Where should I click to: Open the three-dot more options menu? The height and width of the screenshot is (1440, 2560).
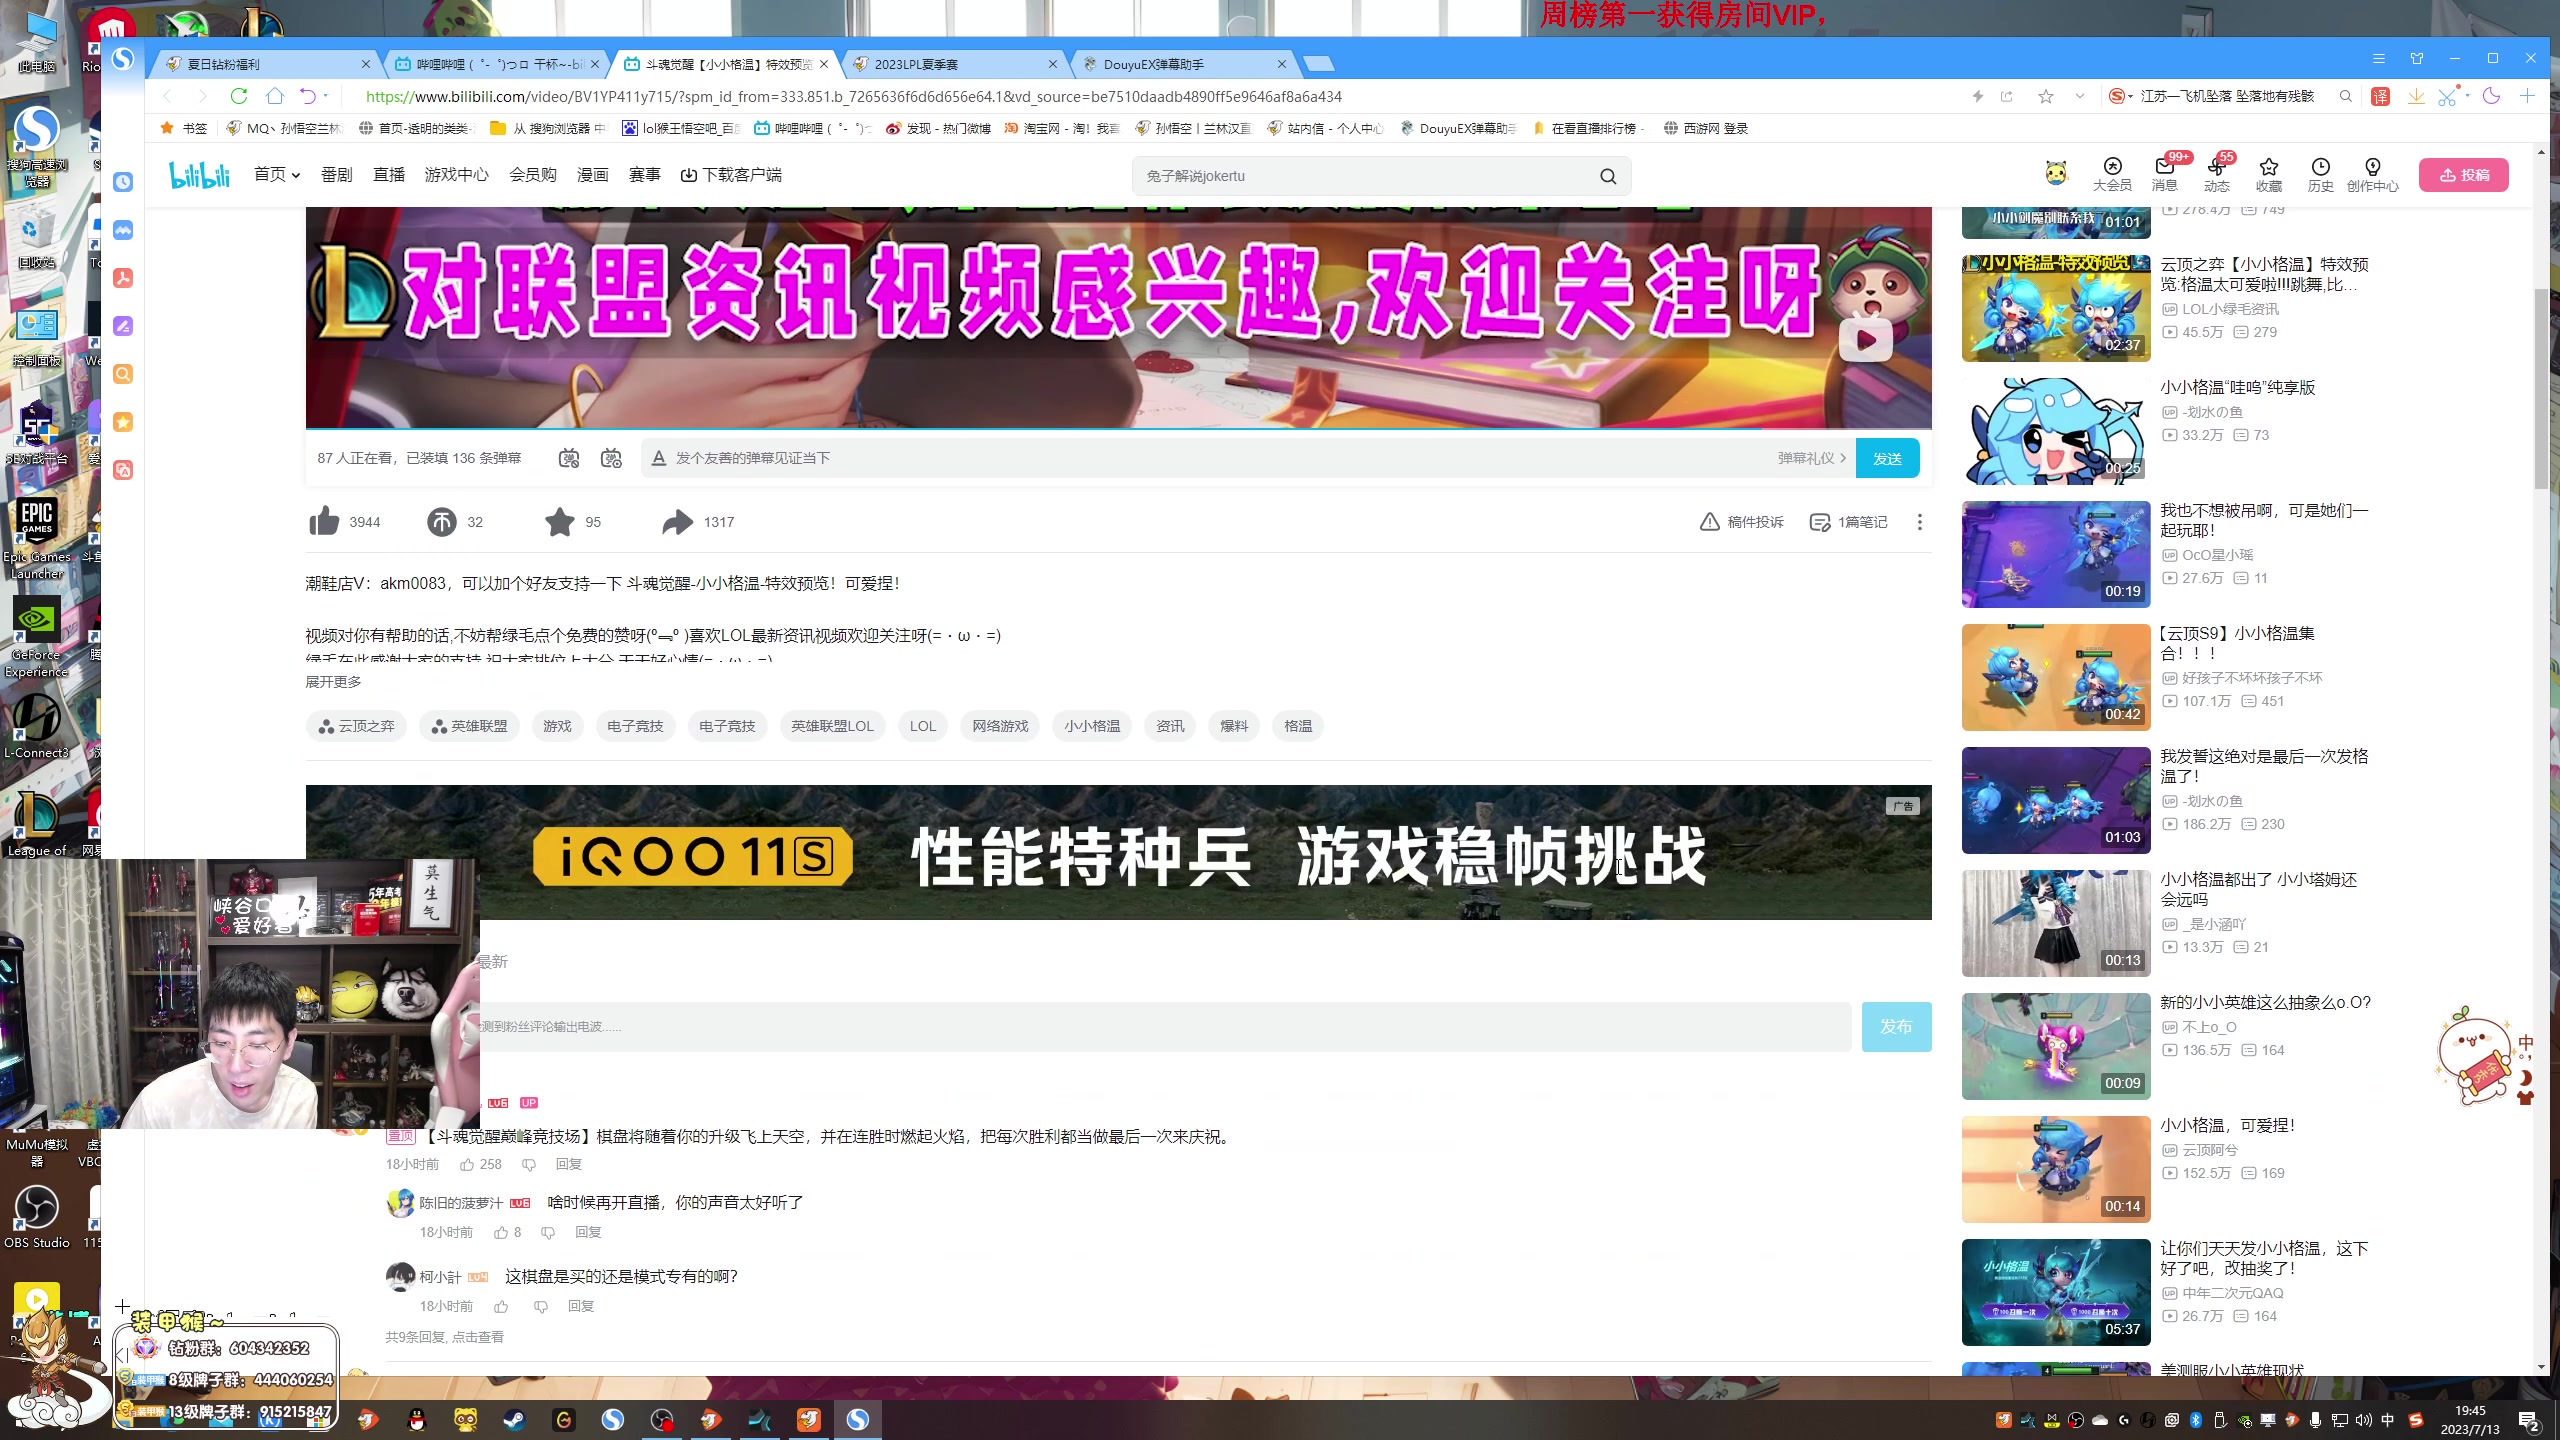tap(1919, 522)
